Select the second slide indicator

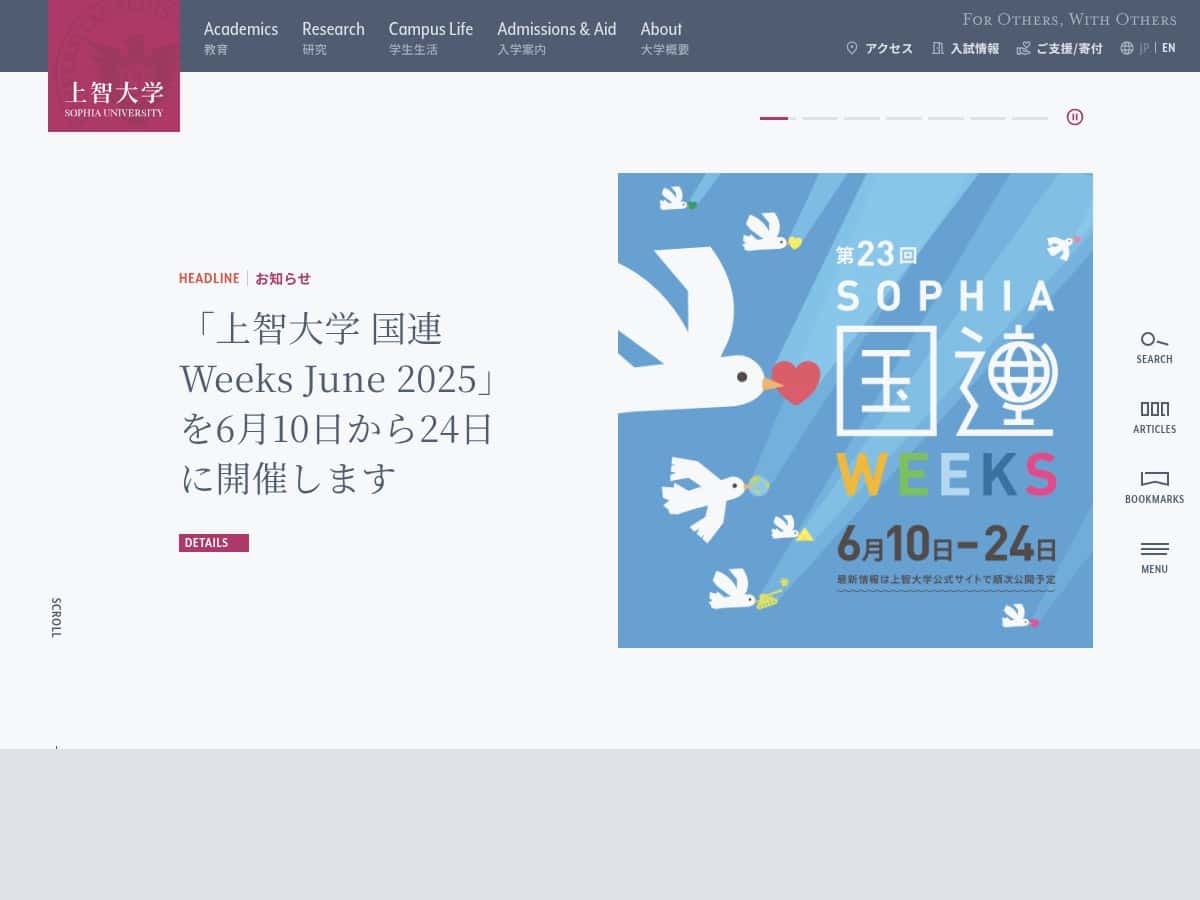pyautogui.click(x=820, y=118)
